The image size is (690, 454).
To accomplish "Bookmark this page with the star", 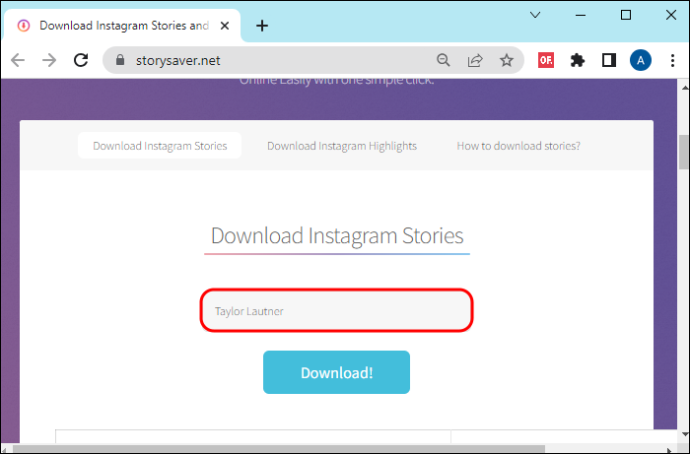I will pyautogui.click(x=506, y=60).
